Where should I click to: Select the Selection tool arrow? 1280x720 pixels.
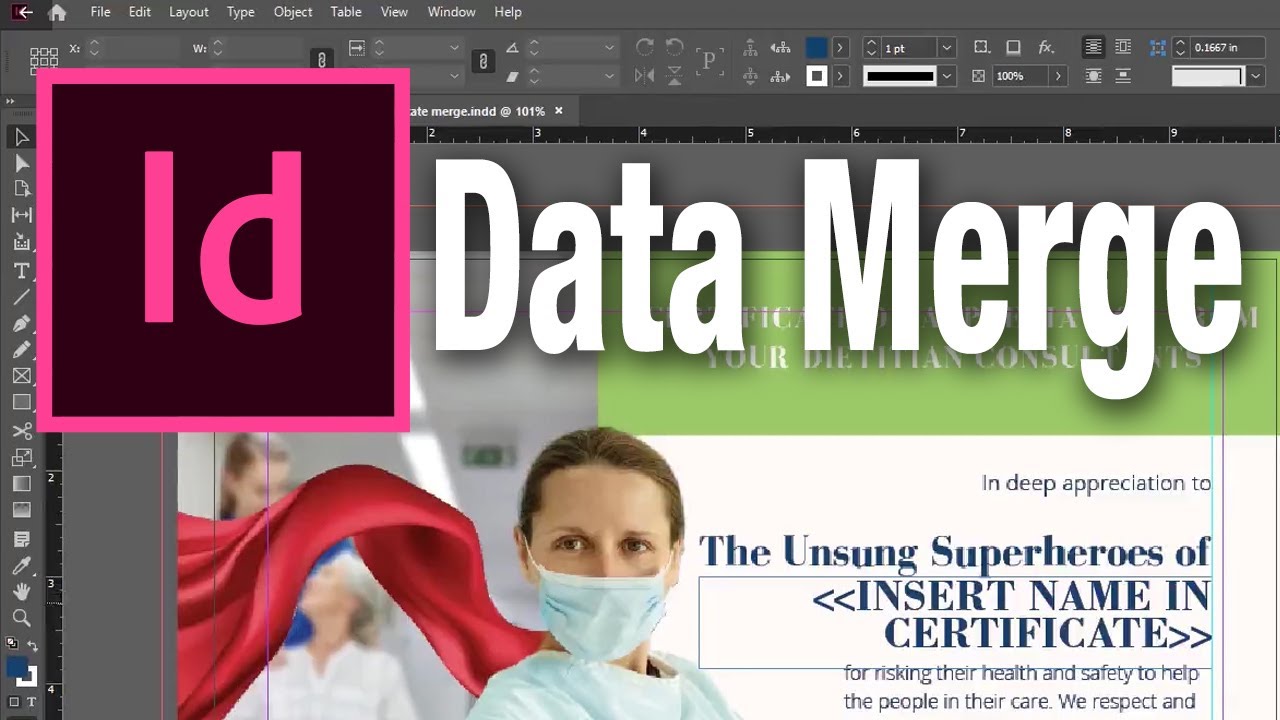point(21,137)
